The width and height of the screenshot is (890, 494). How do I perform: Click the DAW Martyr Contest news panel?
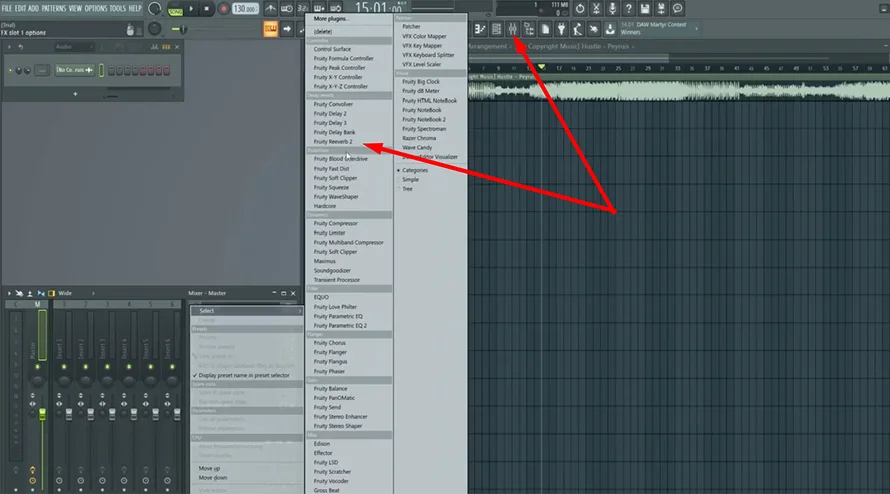coord(659,28)
